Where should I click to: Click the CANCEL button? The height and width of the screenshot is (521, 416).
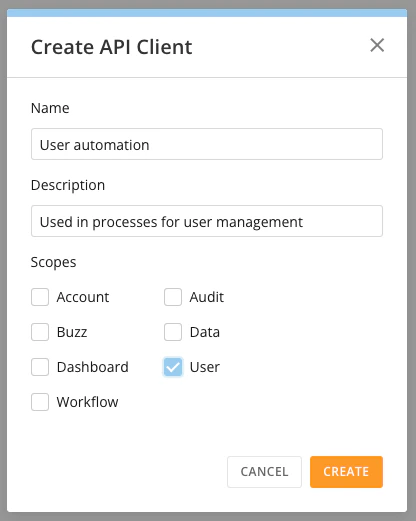pos(264,472)
